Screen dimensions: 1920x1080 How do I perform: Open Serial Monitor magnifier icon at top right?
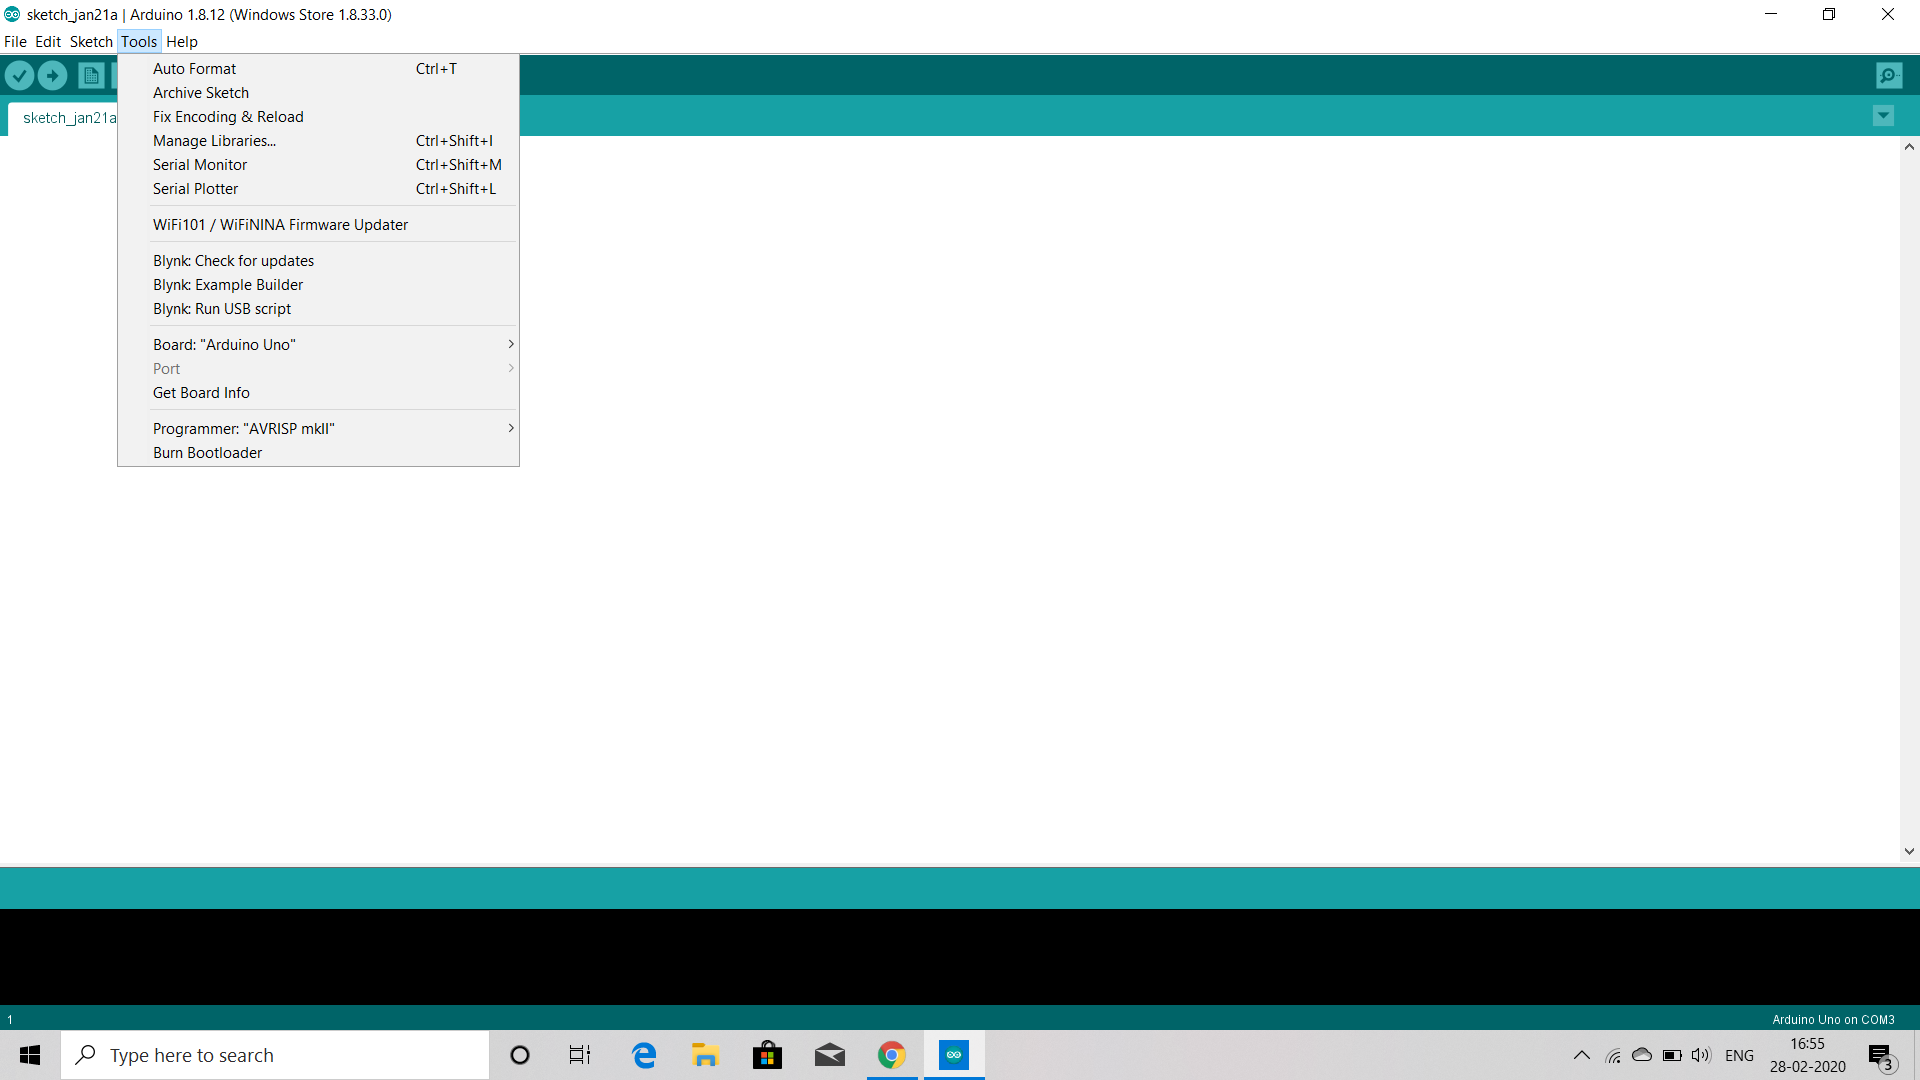click(1889, 75)
